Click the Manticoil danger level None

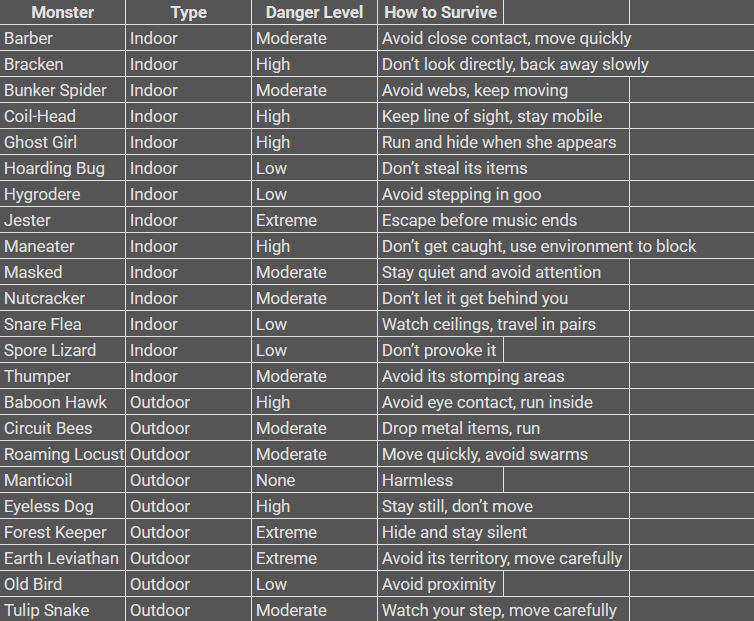tap(315, 480)
